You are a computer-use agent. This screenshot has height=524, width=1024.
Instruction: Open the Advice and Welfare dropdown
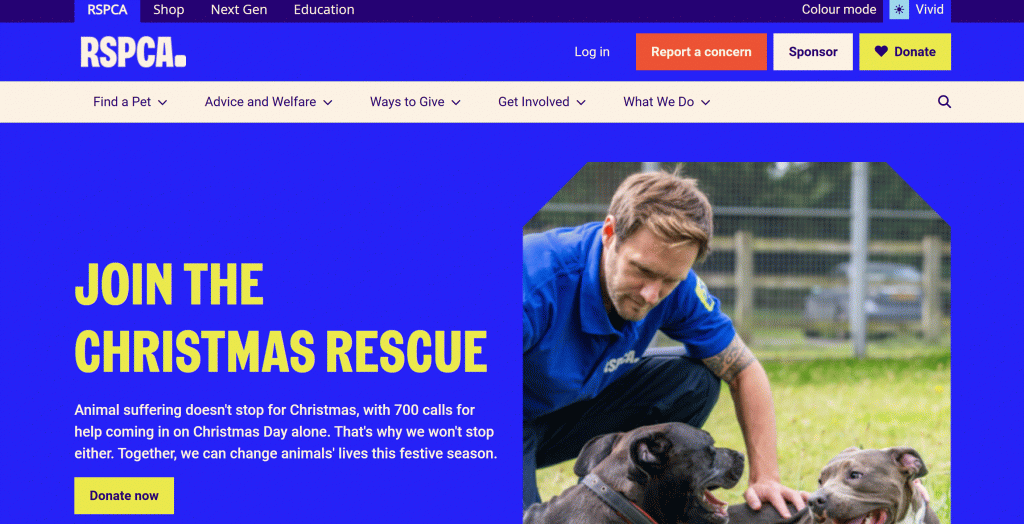(268, 102)
